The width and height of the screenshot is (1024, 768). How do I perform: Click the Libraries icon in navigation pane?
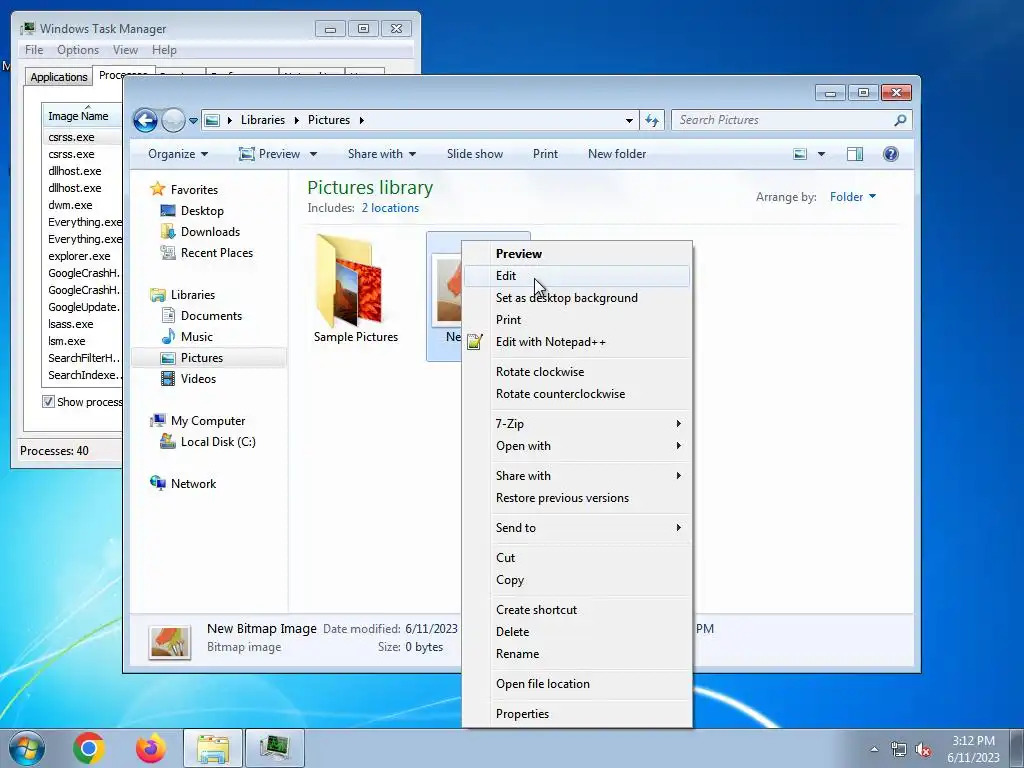(x=157, y=295)
